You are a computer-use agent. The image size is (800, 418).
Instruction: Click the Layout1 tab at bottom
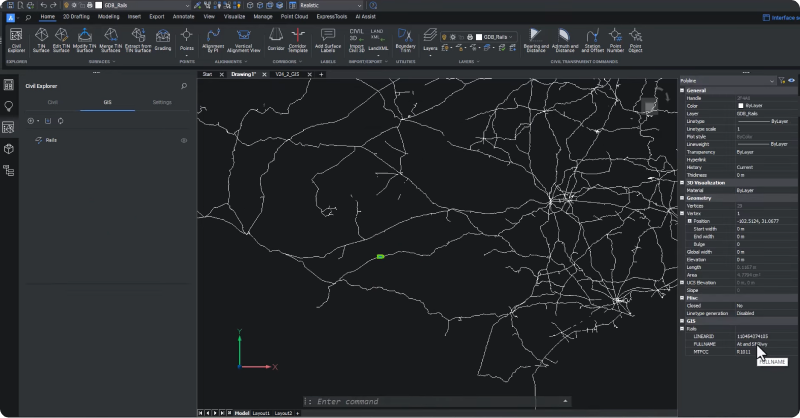pyautogui.click(x=261, y=412)
